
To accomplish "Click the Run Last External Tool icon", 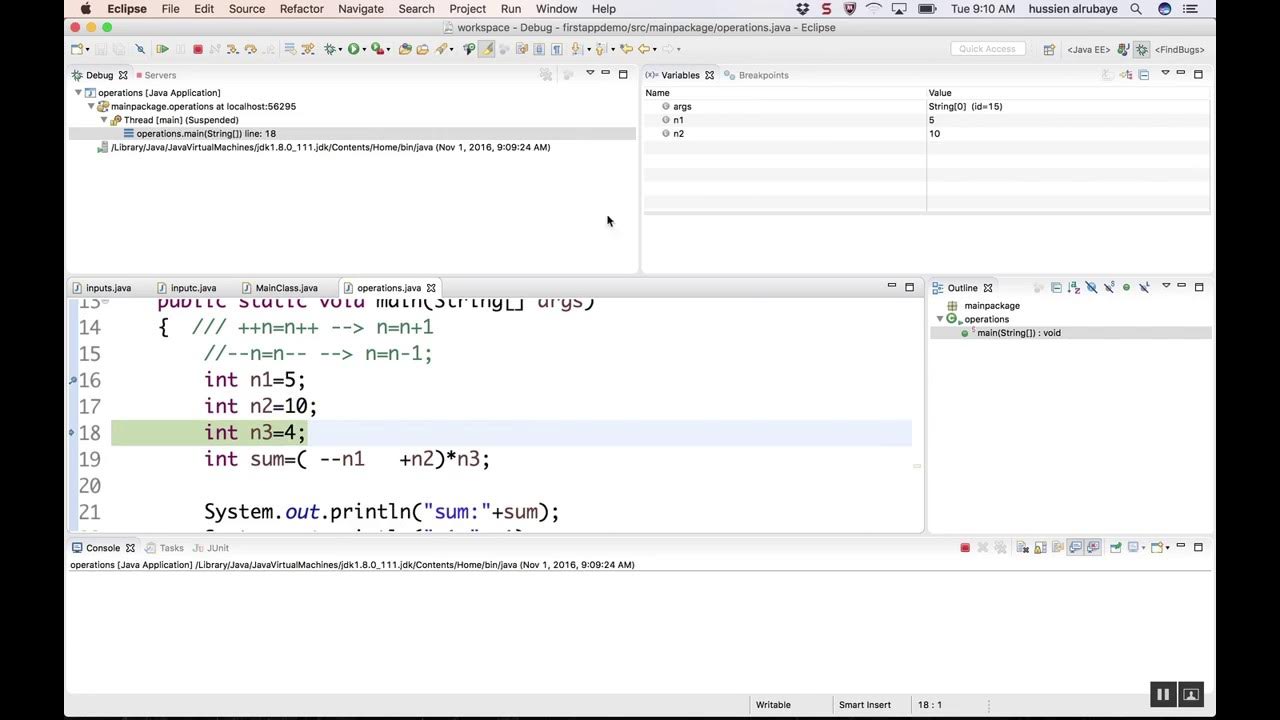I will point(376,49).
